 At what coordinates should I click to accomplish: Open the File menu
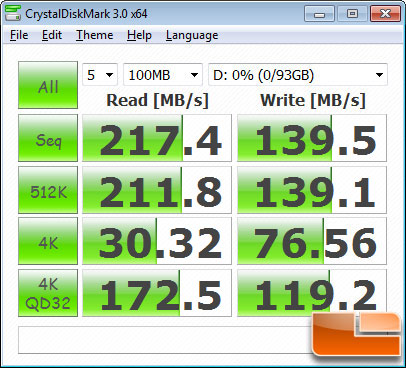[x=19, y=35]
